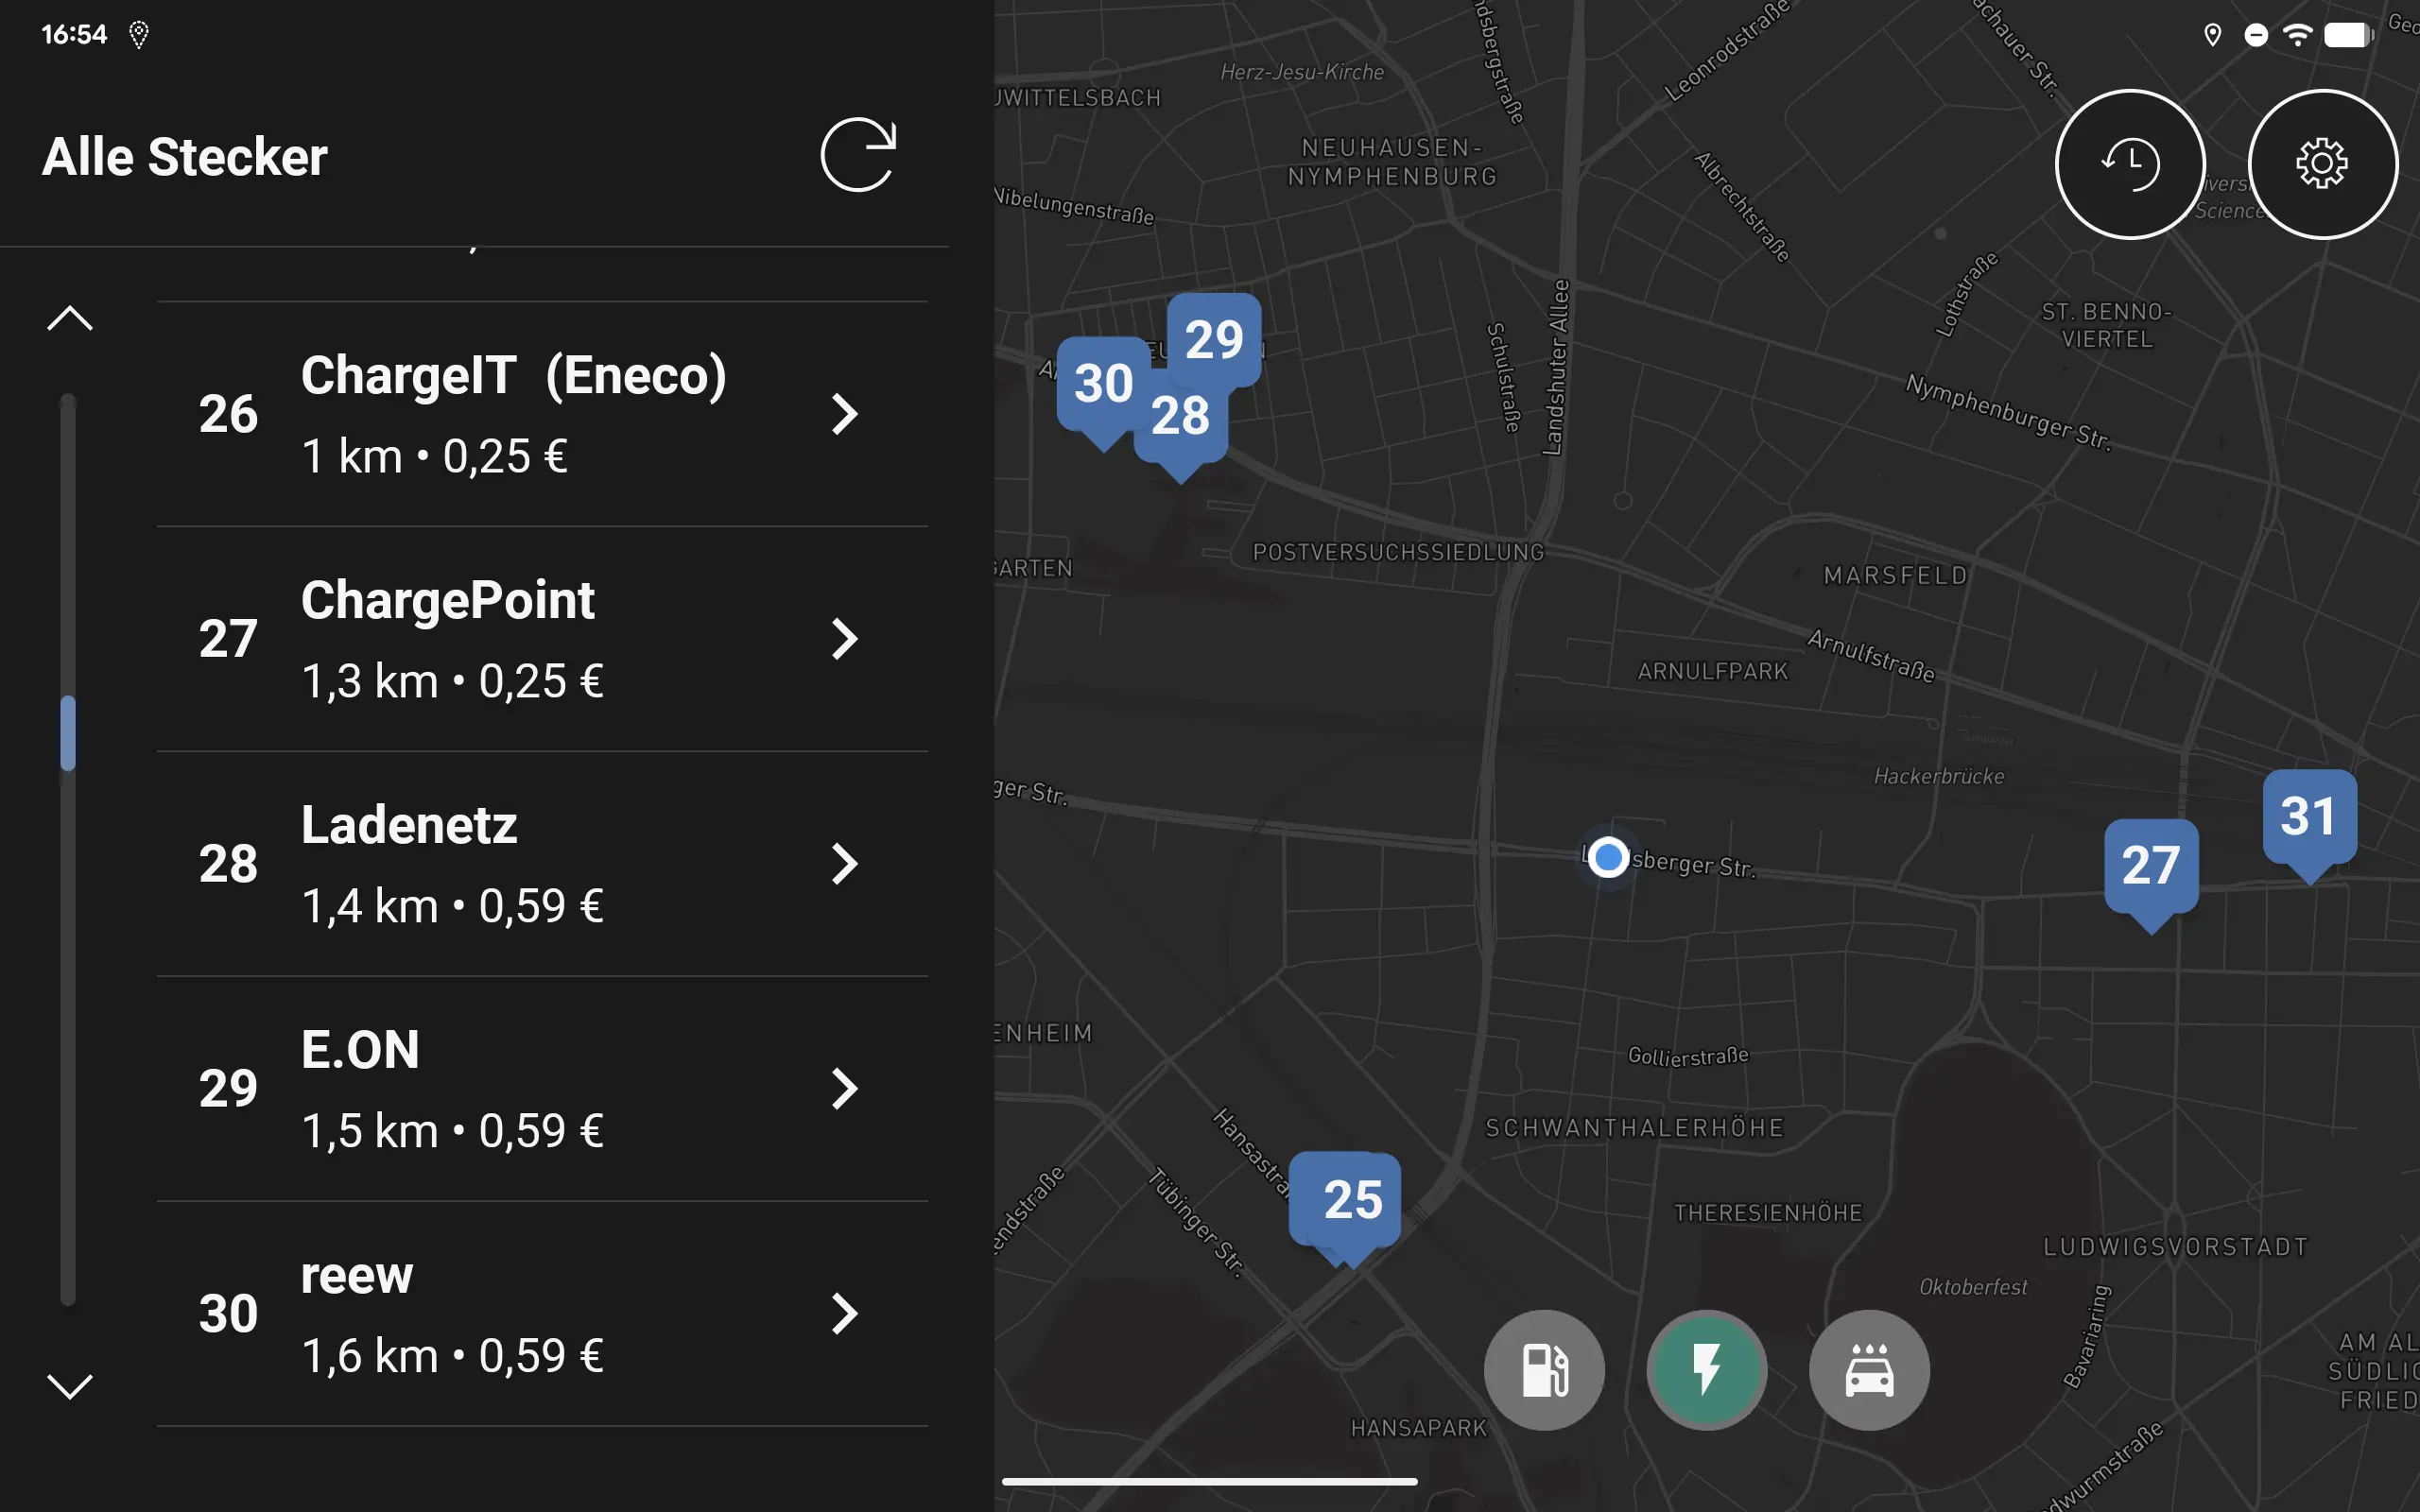Open the history clock button
2420x1512 pixels.
2130,164
